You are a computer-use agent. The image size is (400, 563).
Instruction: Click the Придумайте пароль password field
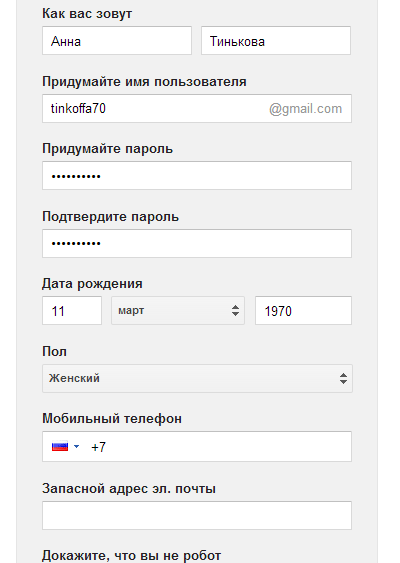(x=197, y=176)
